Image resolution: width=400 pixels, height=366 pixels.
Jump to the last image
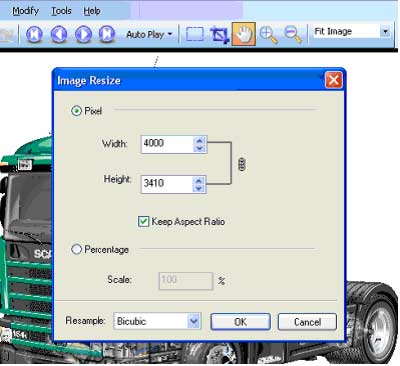[107, 34]
